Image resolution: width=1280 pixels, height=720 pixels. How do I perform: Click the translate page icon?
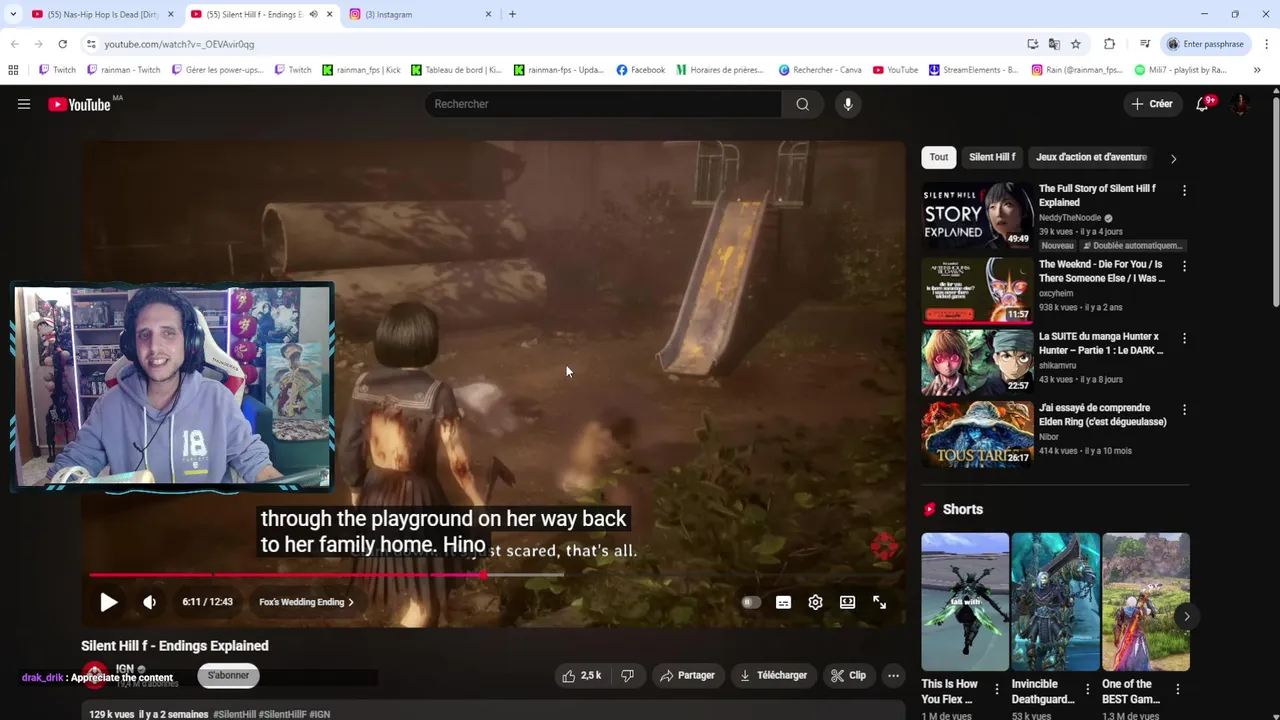click(1054, 44)
